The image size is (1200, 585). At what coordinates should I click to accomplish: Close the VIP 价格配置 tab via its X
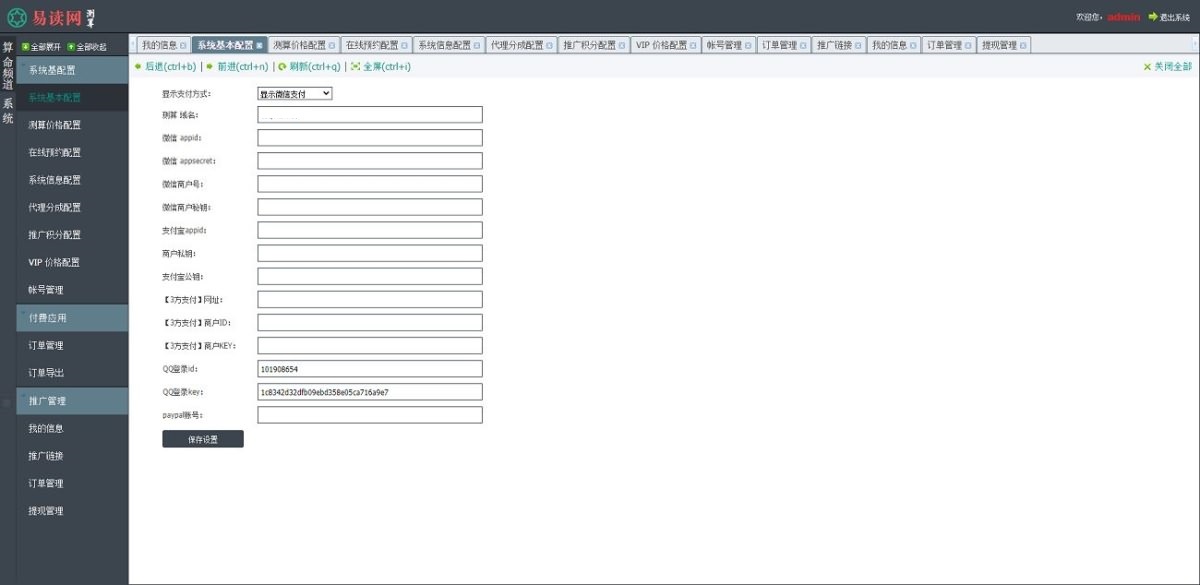693,46
